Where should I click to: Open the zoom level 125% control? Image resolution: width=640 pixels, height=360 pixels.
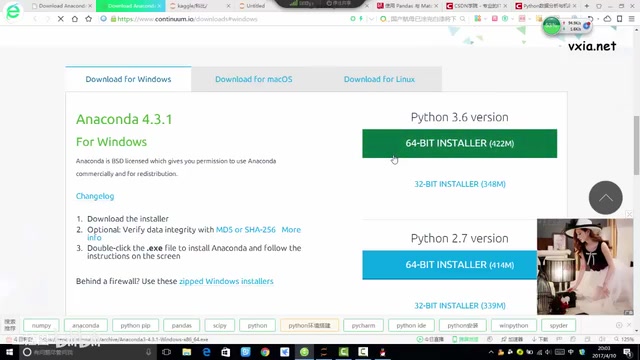(x=624, y=339)
